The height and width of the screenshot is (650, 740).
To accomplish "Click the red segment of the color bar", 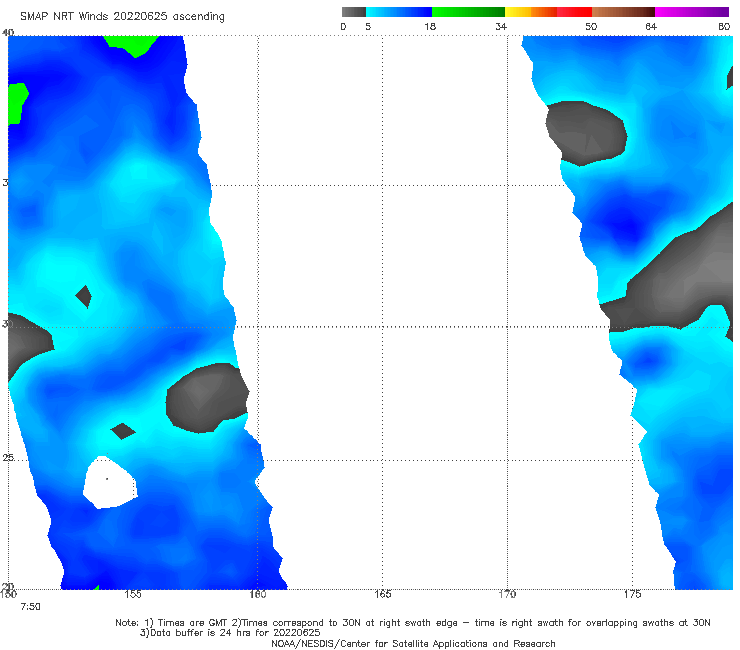I will coord(574,12).
